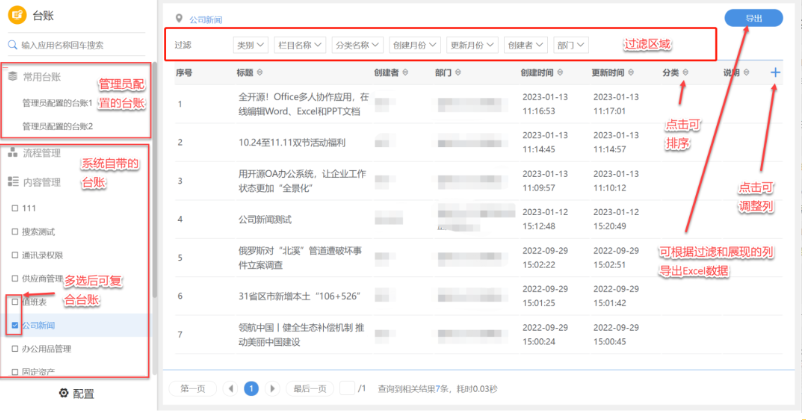Screen dimensions: 806x420
Task: Click the 第一页 button
Action: tap(193, 389)
